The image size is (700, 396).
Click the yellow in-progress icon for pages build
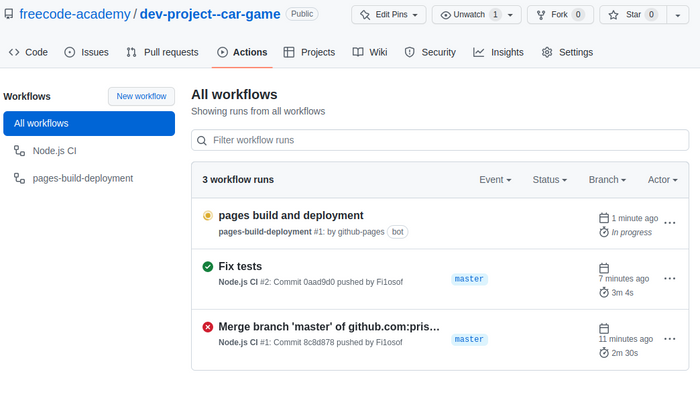click(208, 216)
